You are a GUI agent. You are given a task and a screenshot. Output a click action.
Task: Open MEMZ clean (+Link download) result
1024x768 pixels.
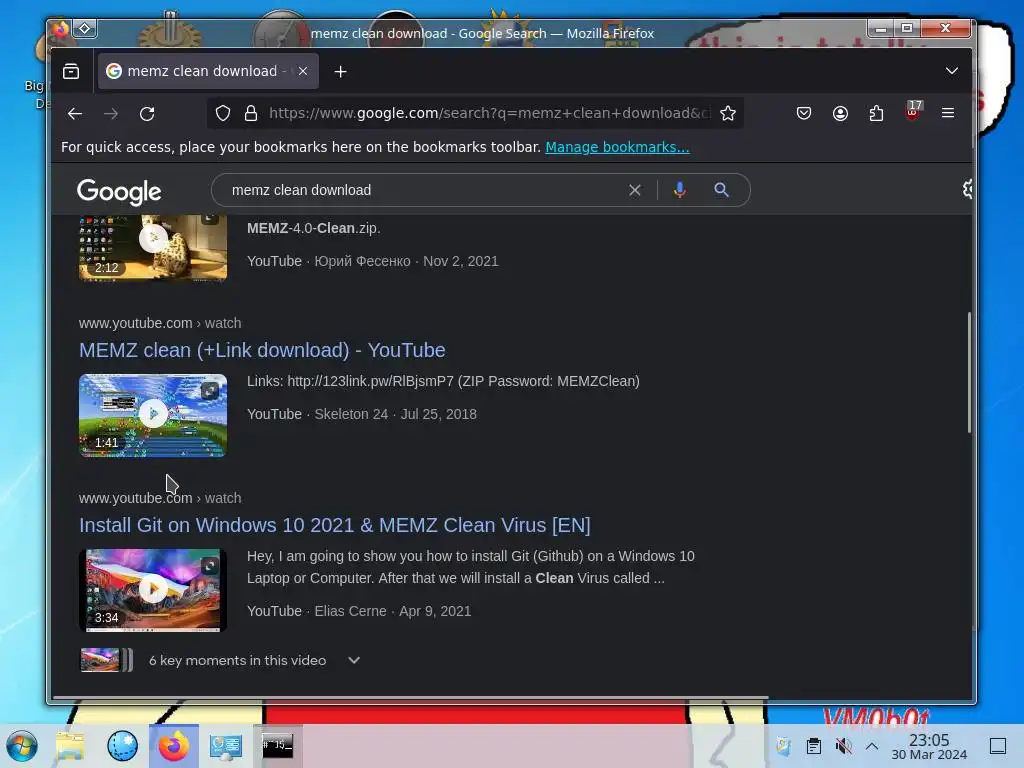262,351
